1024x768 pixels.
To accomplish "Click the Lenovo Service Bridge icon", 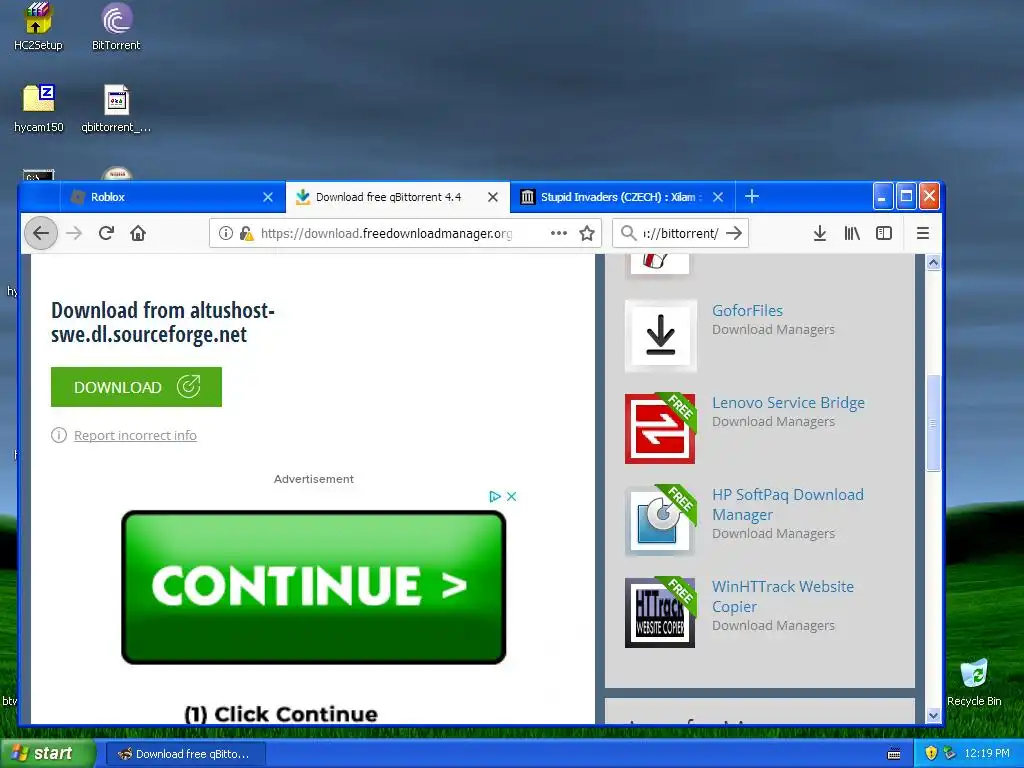I will (x=660, y=428).
